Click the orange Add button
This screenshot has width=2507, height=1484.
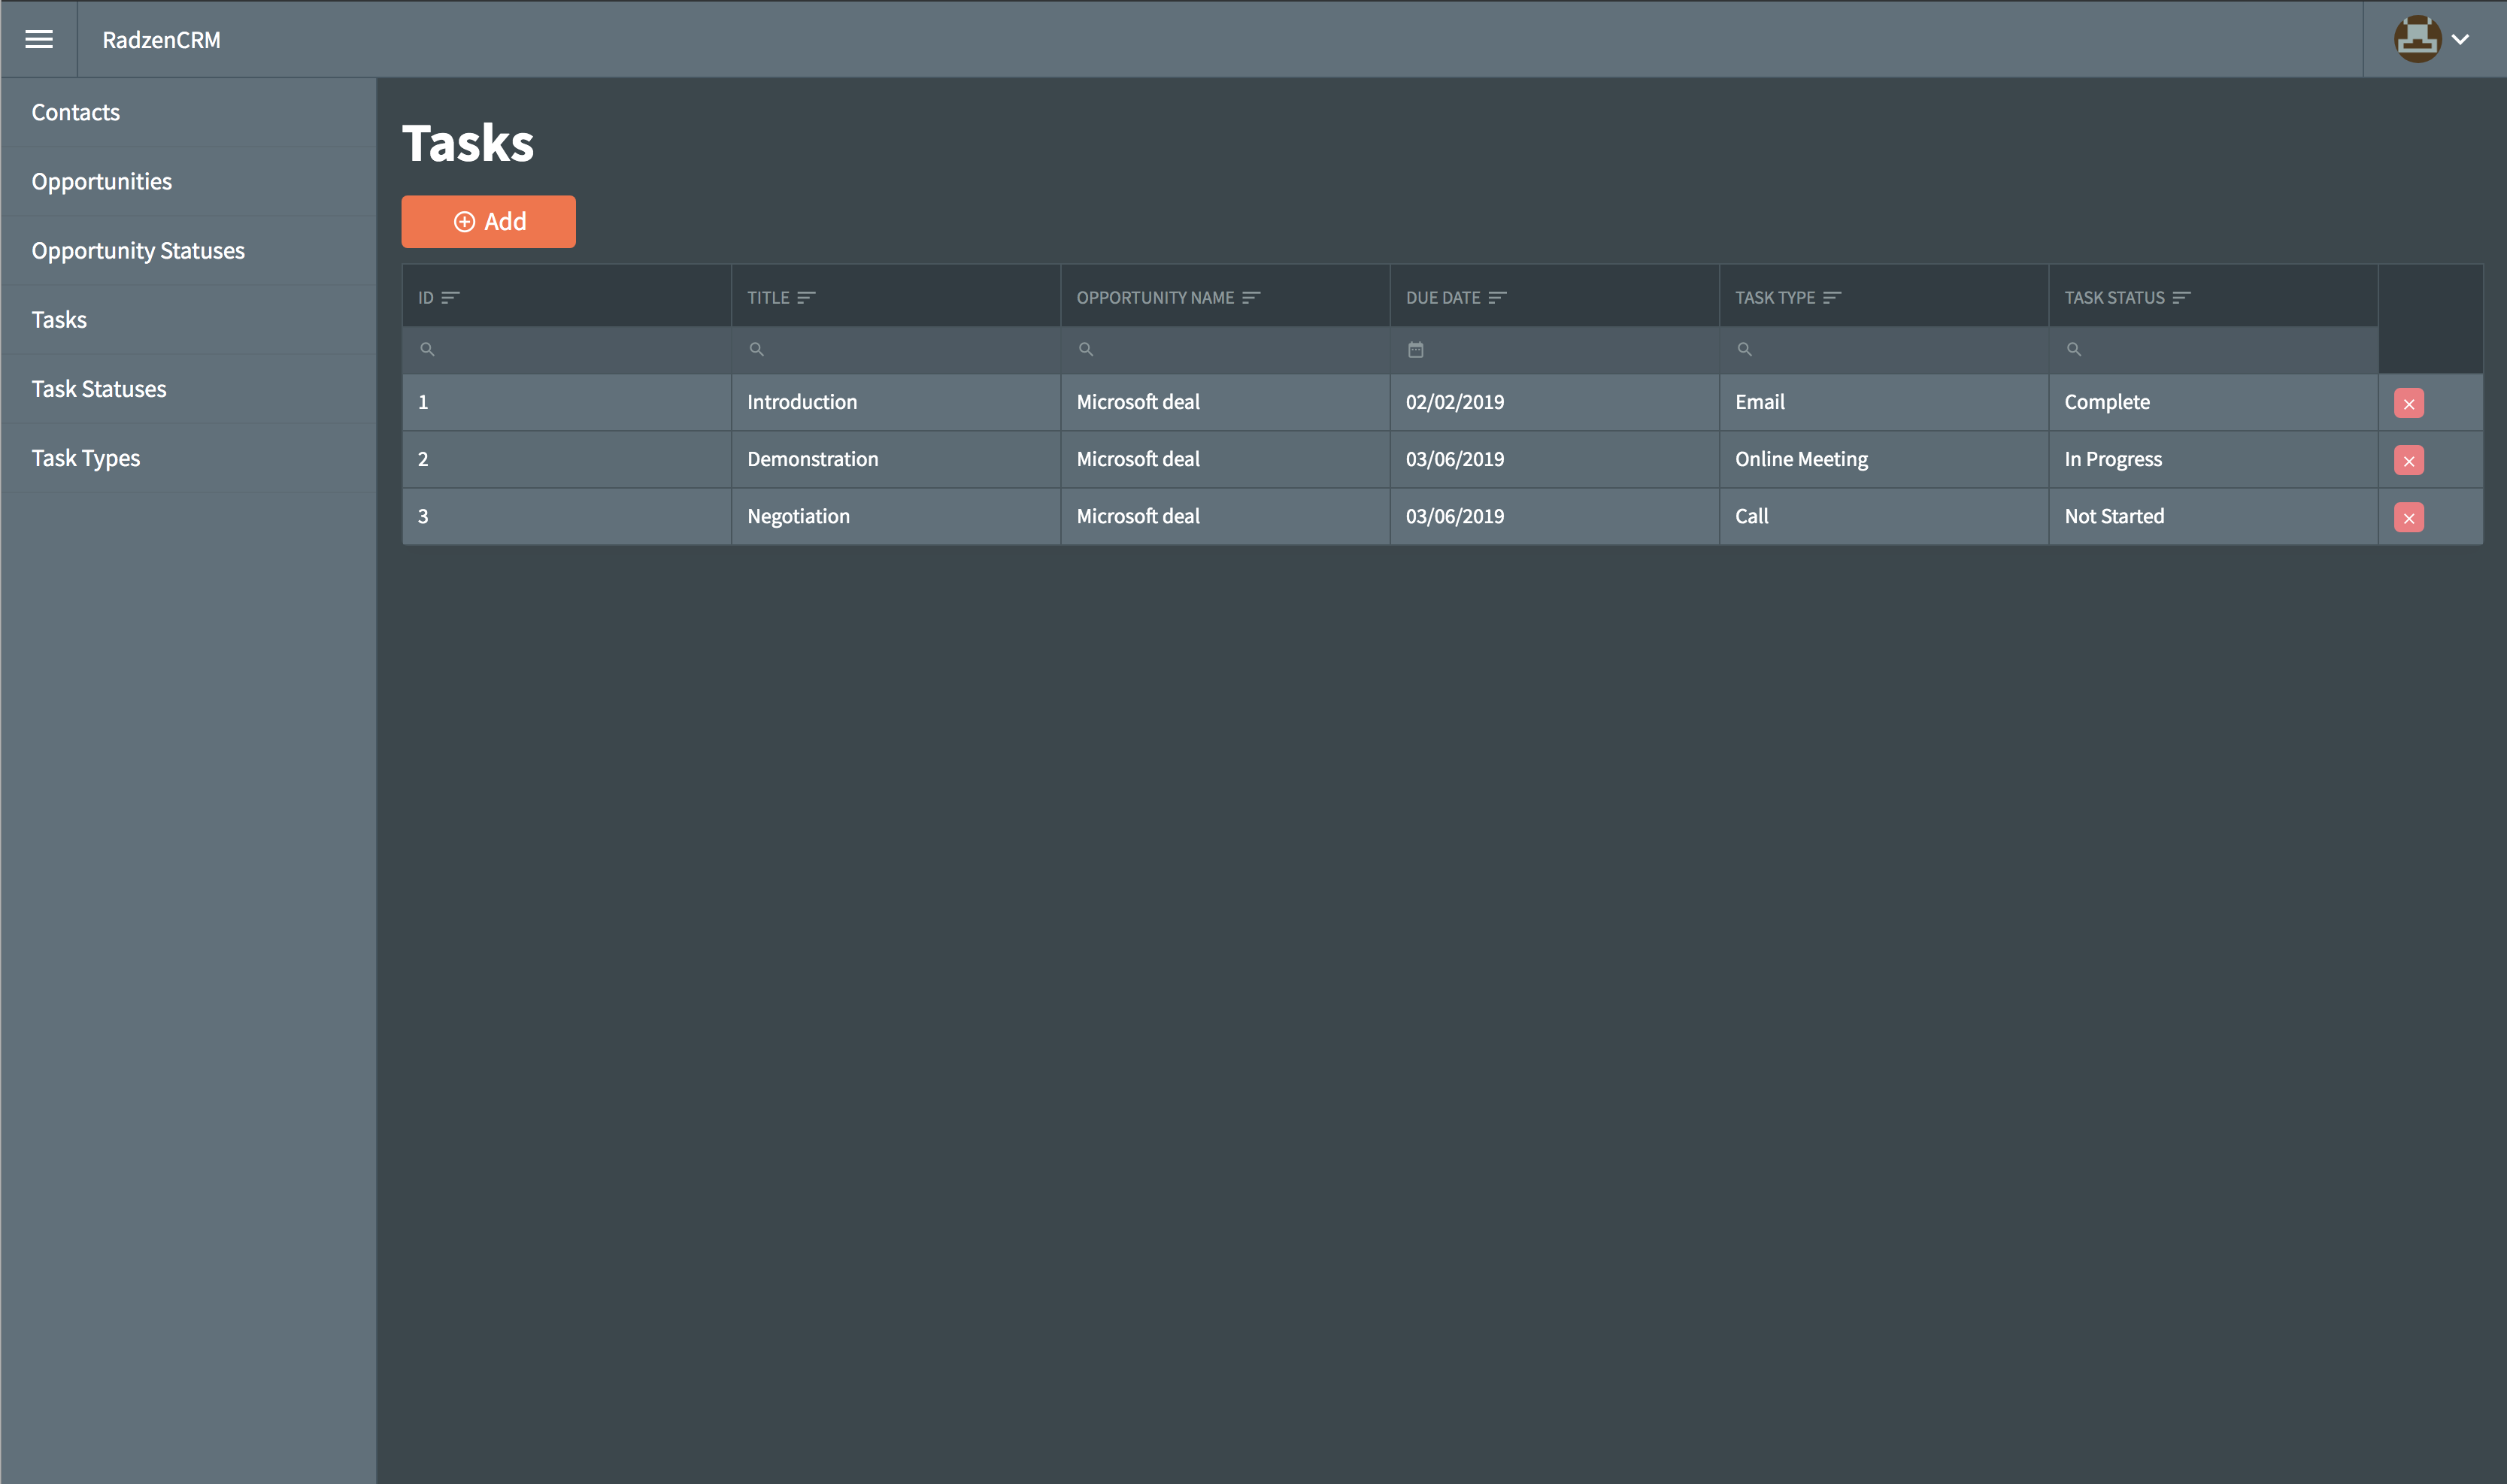coord(488,221)
